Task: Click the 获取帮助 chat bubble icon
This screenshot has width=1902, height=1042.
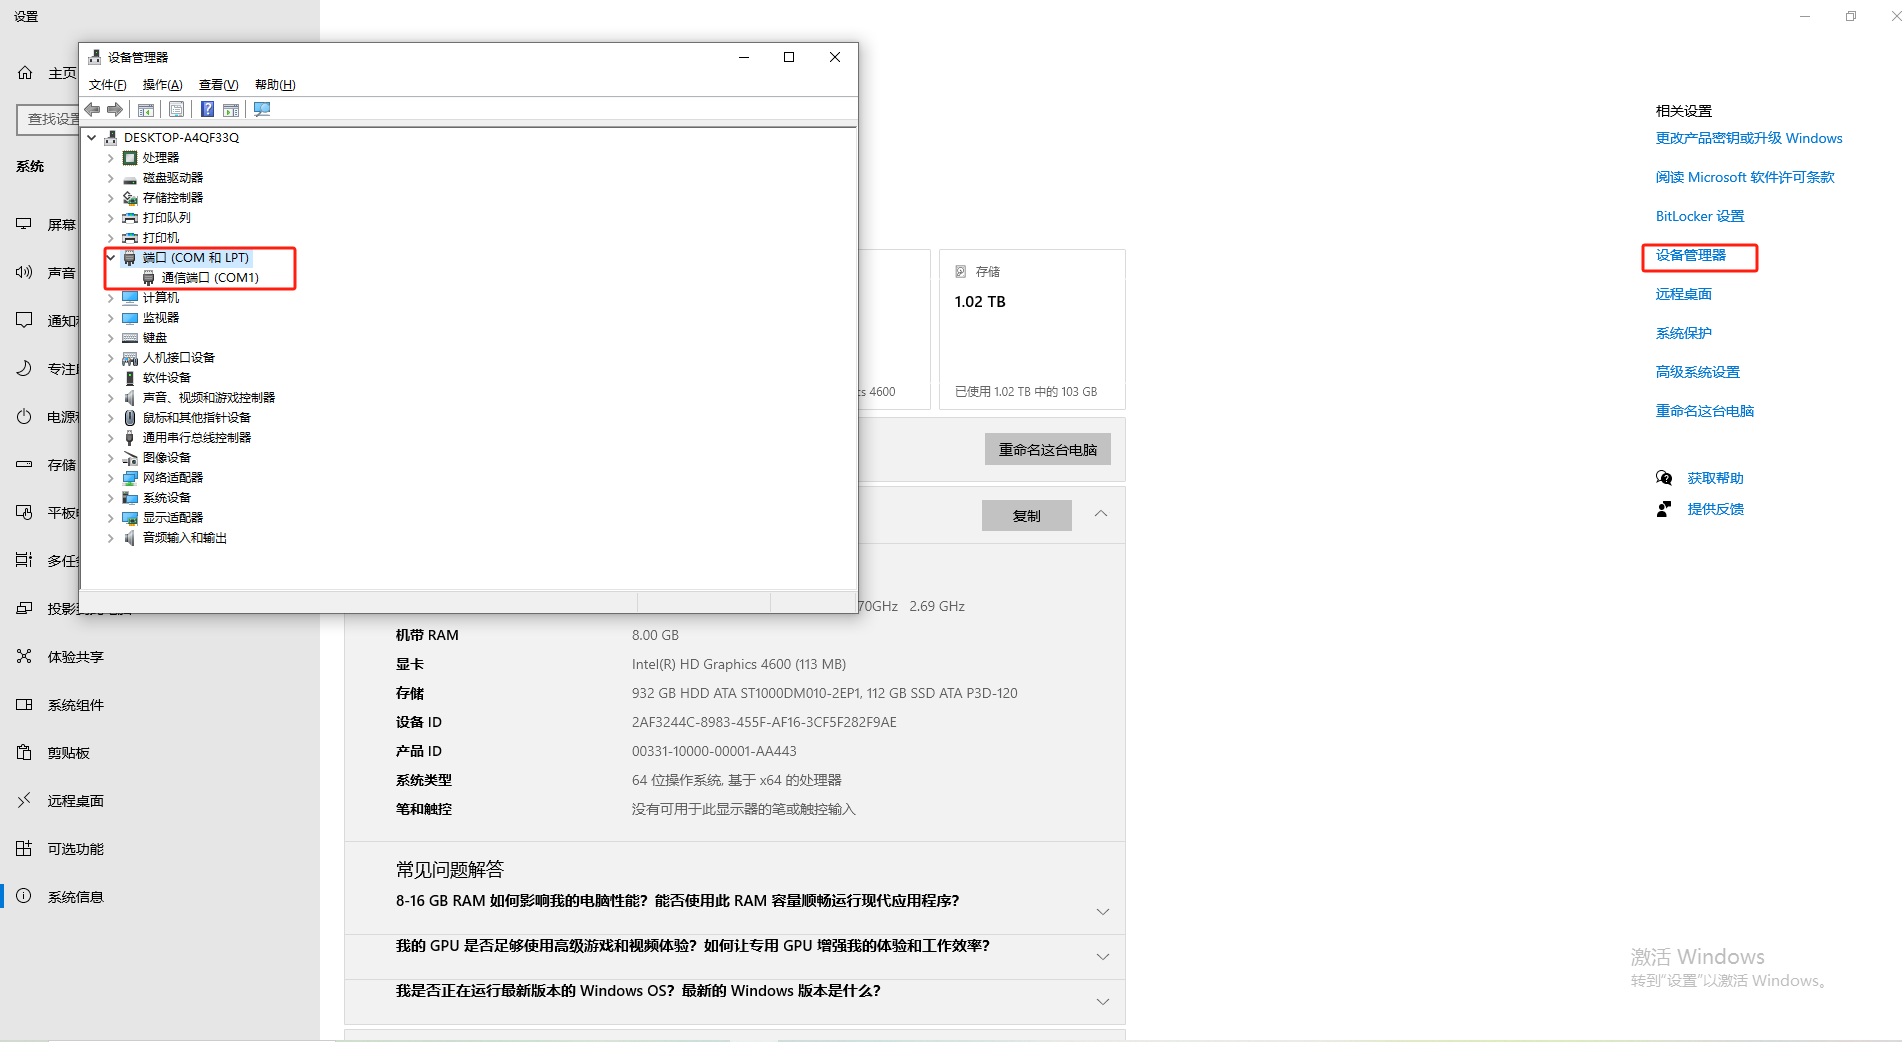Action: click(x=1664, y=478)
